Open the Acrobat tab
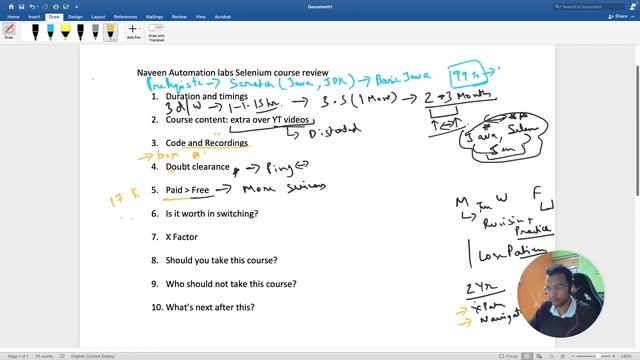Screen dimensions: 640x360 pyautogui.click(x=222, y=17)
